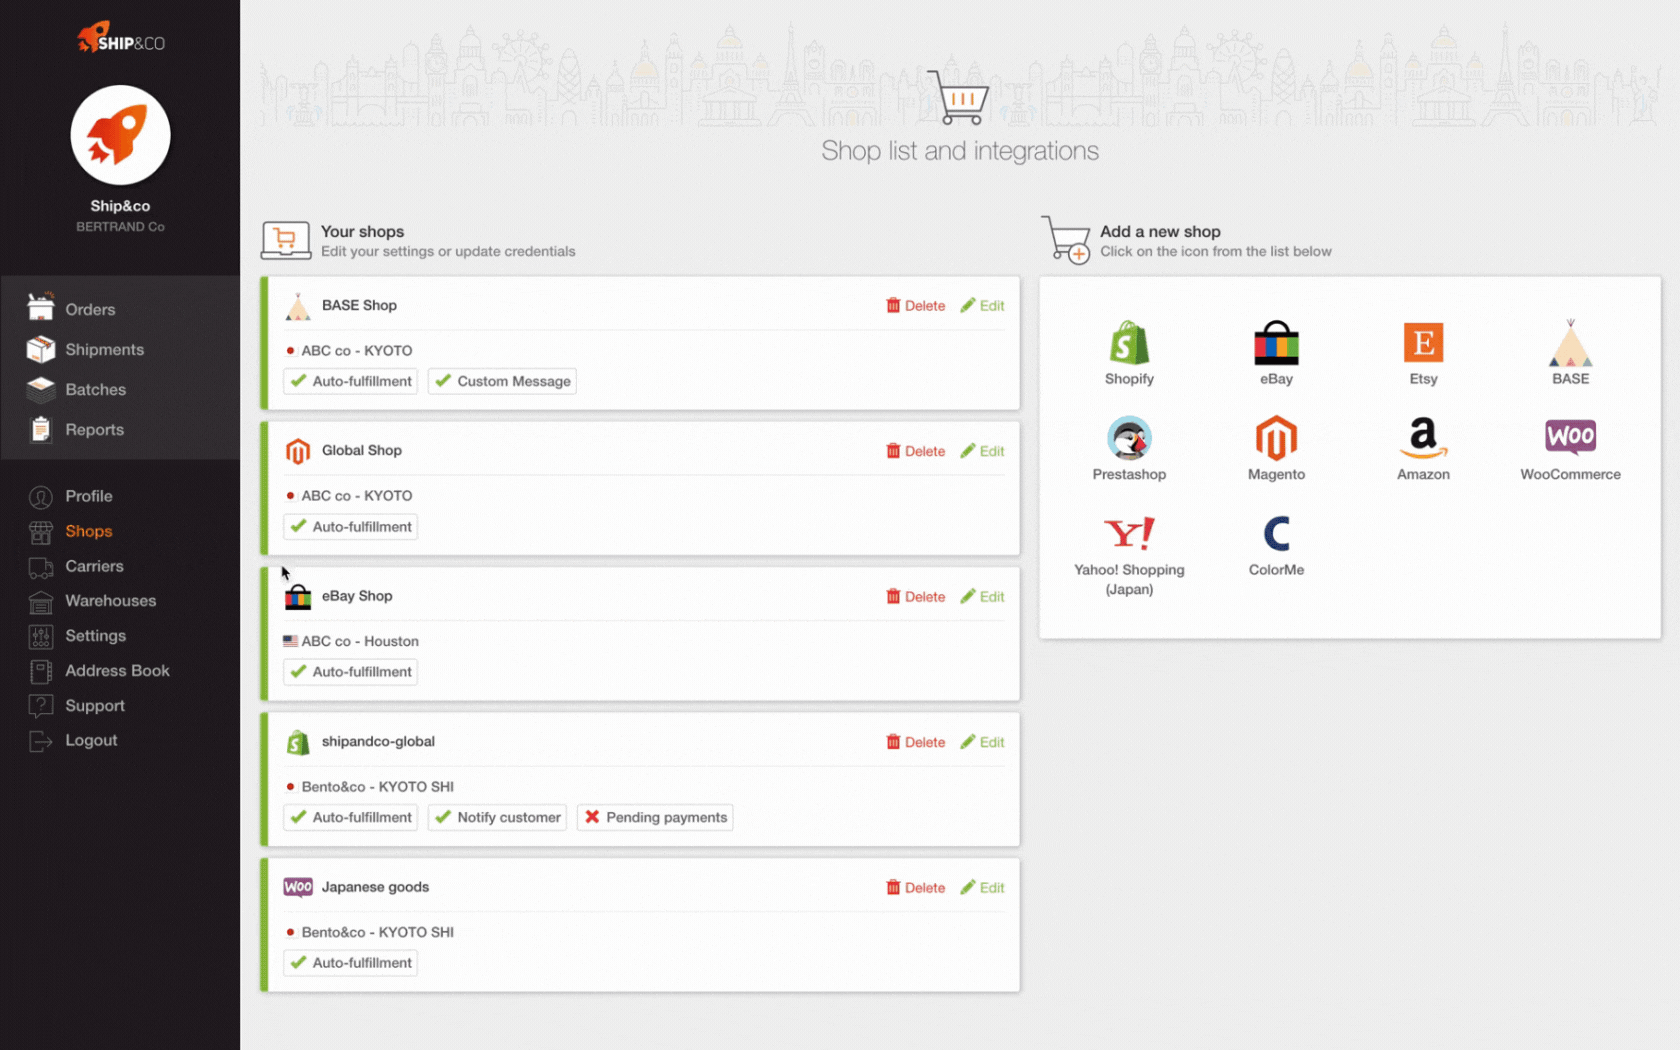Select Shops in the sidebar
1680x1050 pixels.
click(x=88, y=531)
